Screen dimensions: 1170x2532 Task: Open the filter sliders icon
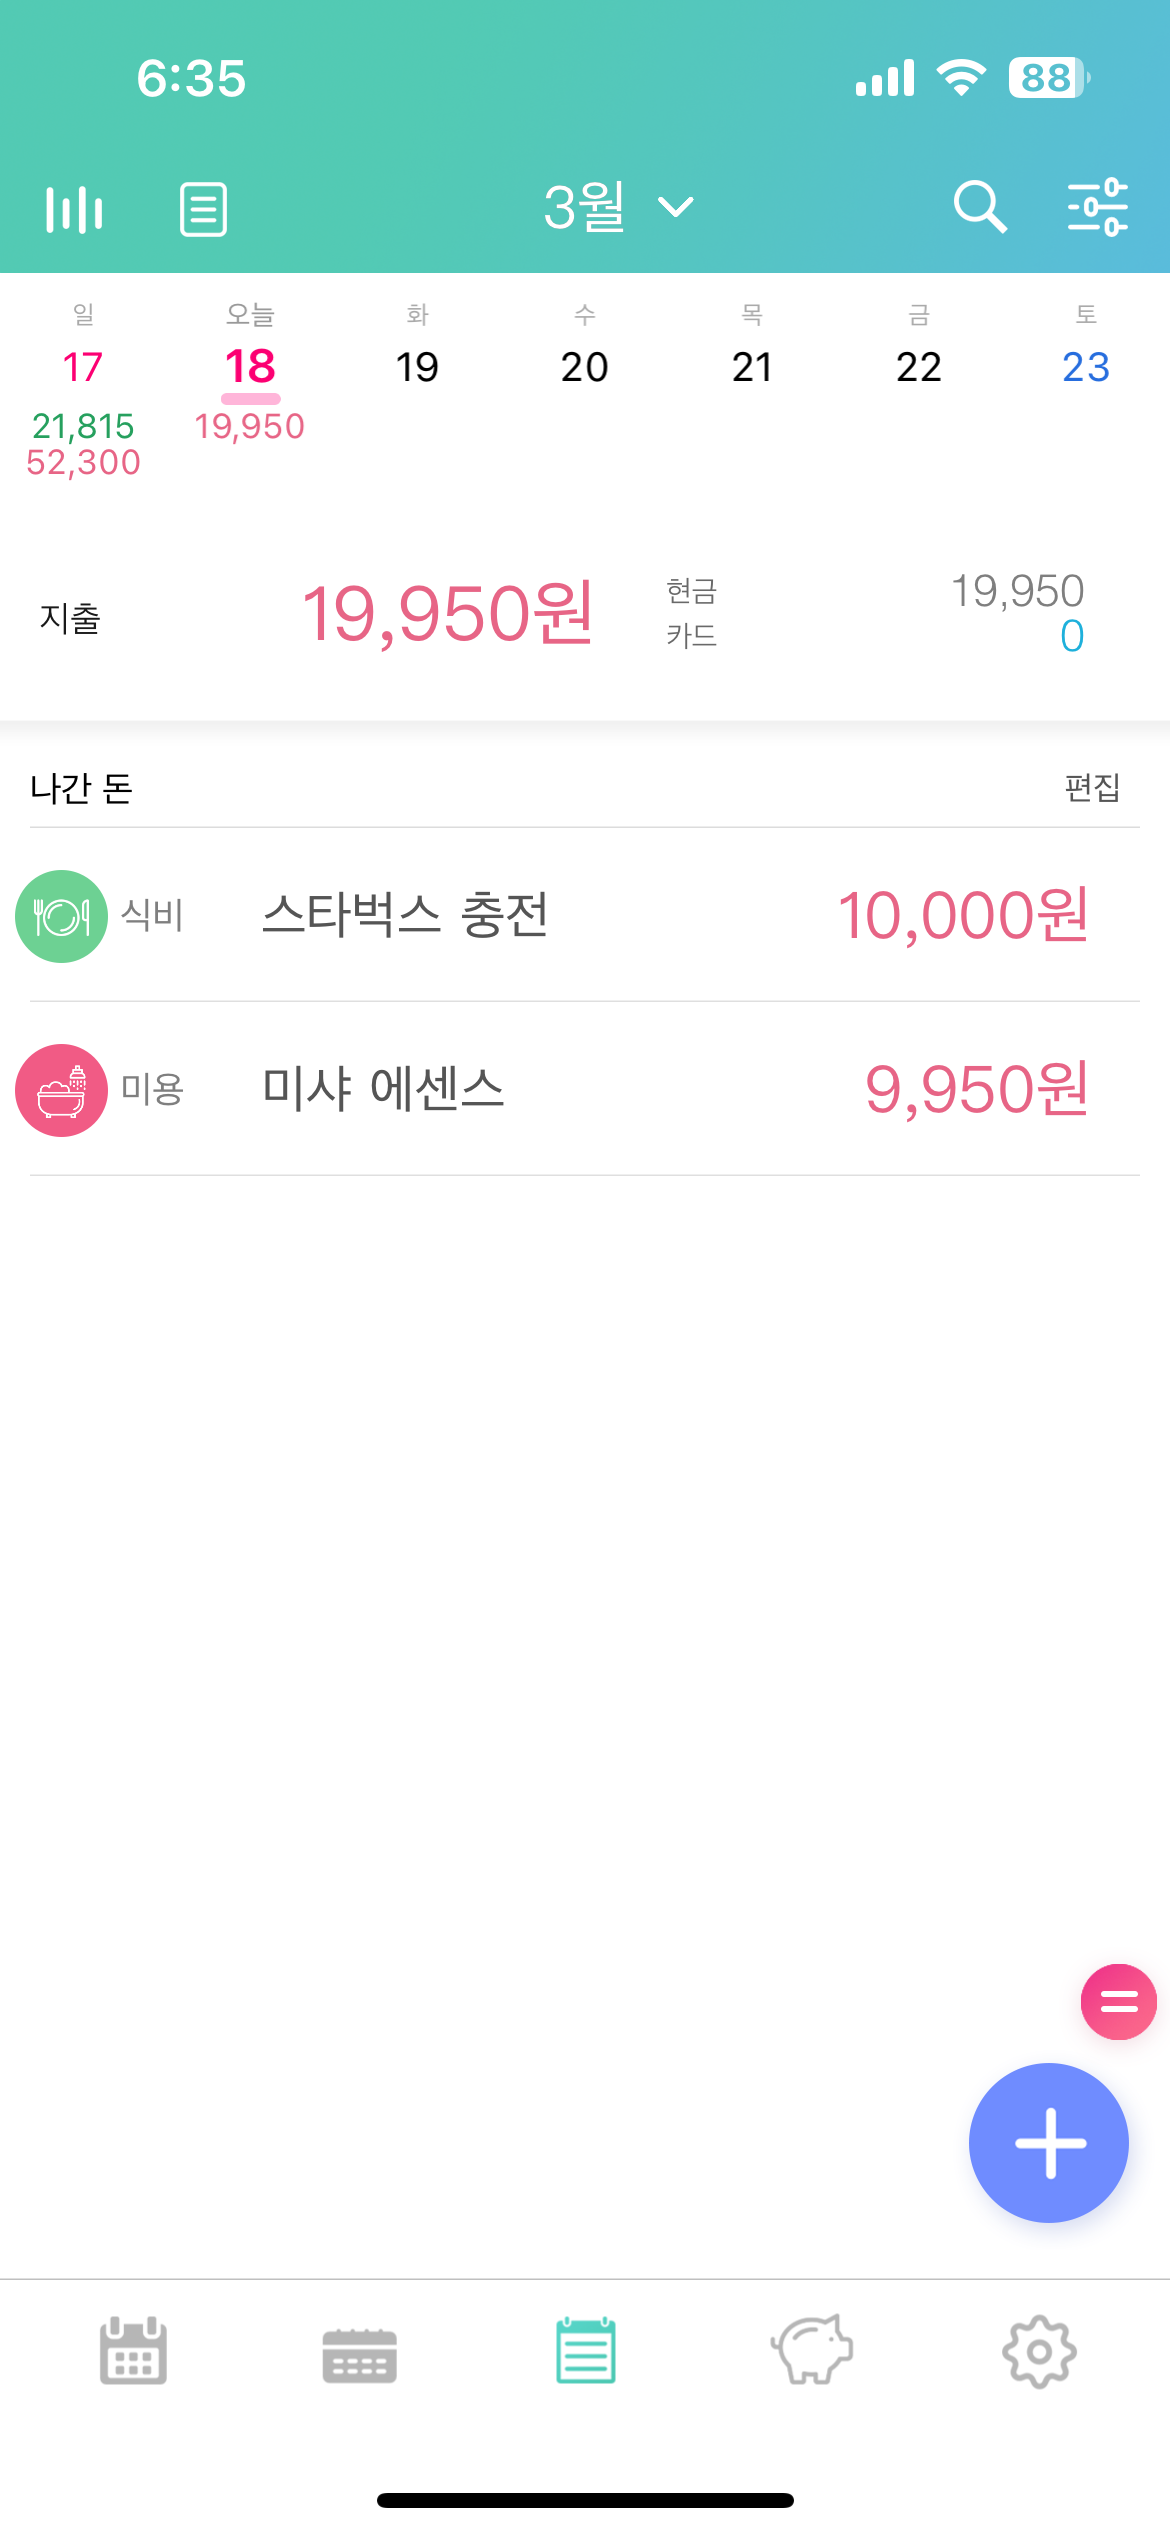1097,207
